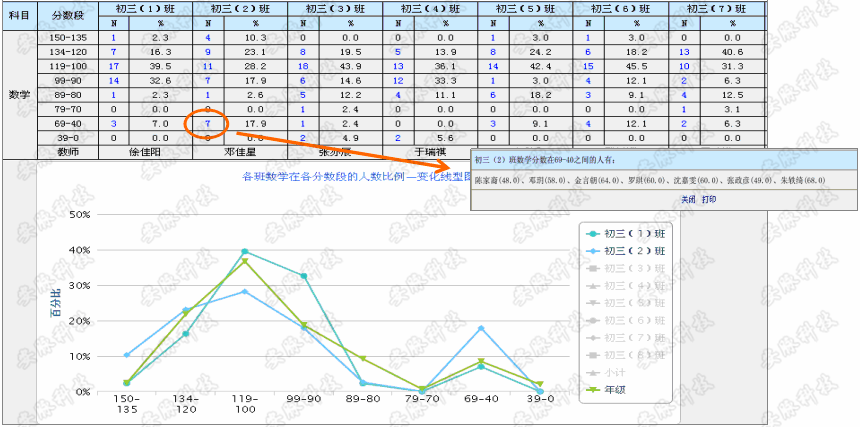Click the 数学 subject cell

(x=18, y=95)
